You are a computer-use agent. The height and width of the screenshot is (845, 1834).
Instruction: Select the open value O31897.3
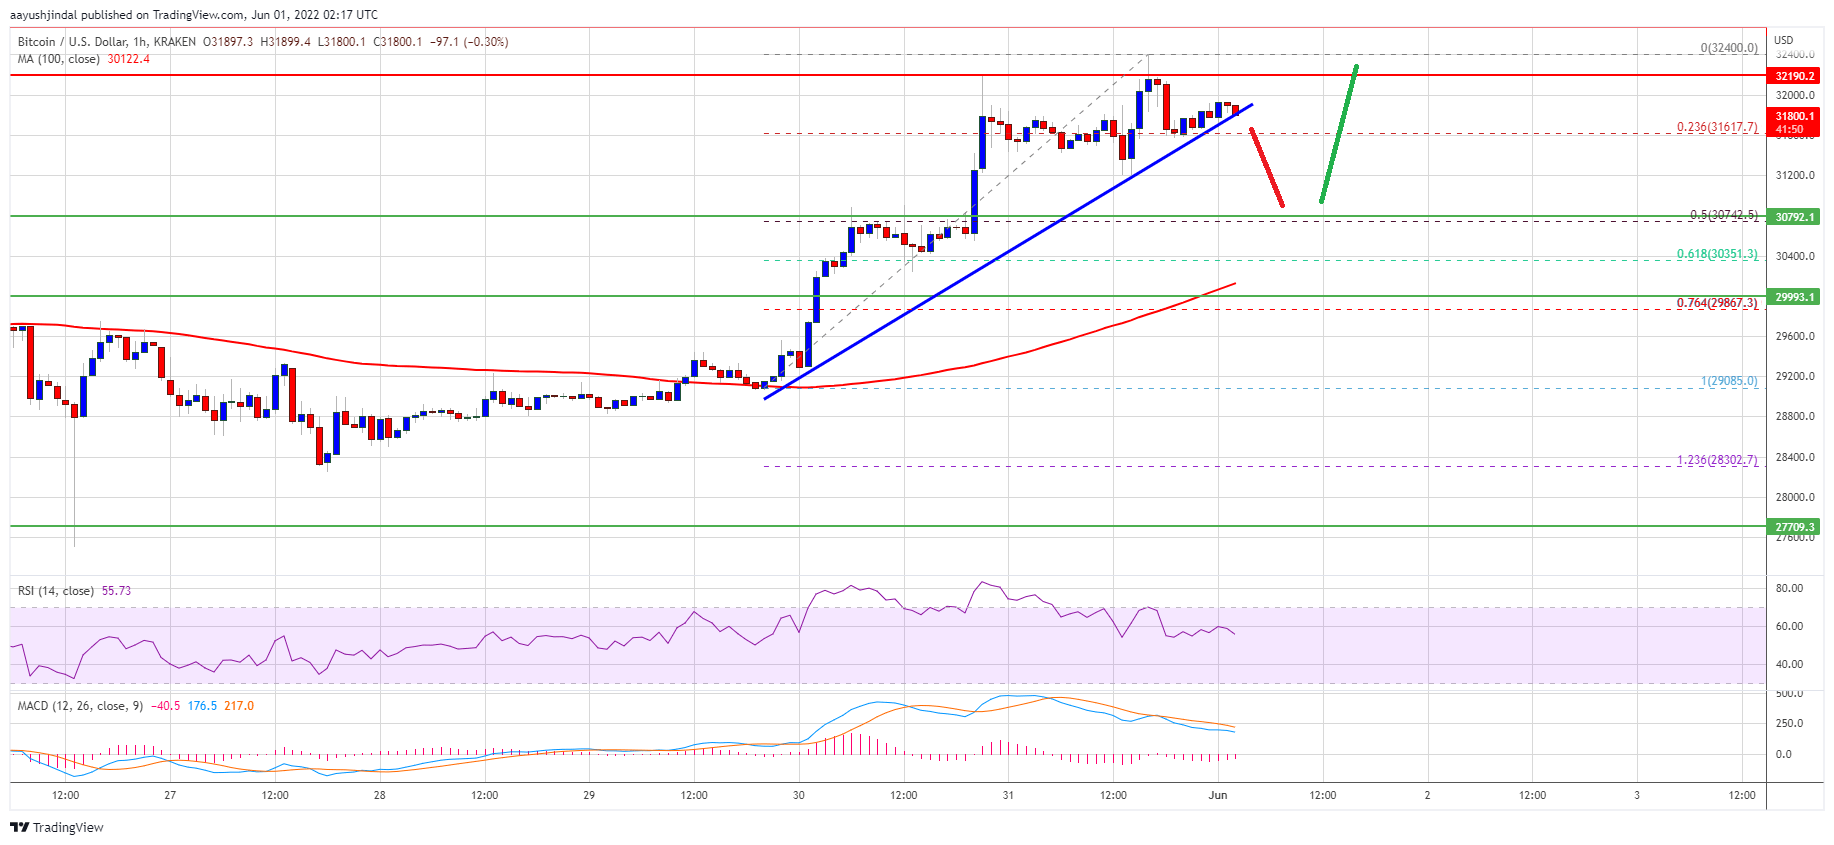click(x=228, y=42)
